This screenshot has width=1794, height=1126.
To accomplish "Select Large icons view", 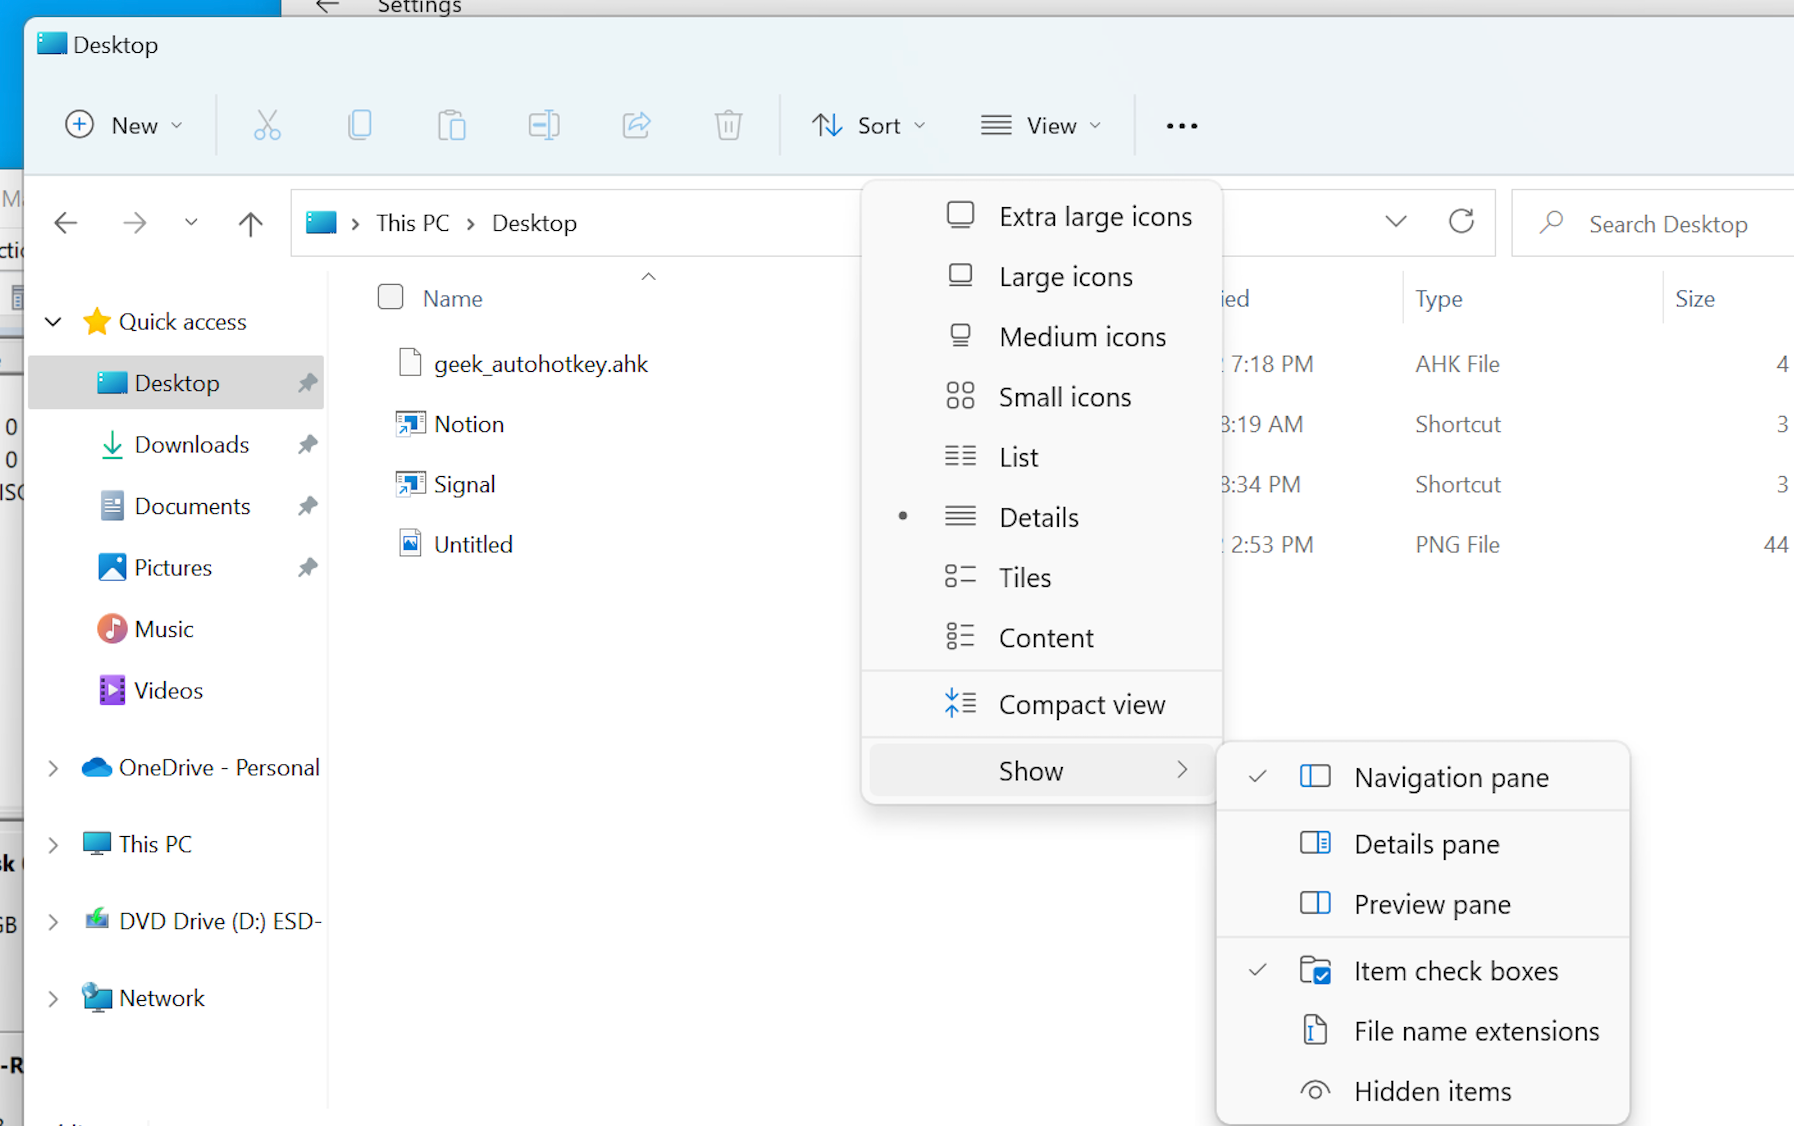I will [x=1065, y=276].
